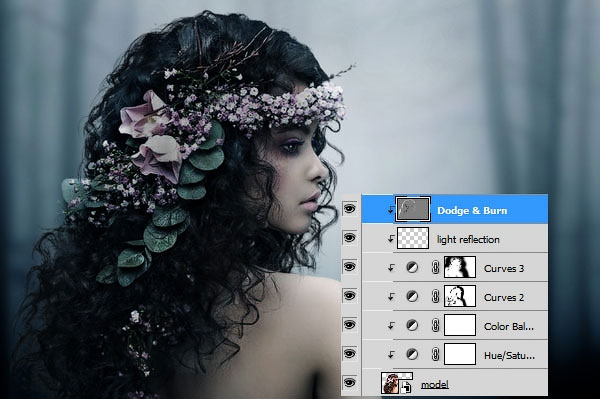Select the Dodge & Burn layer thumbnail
600x399 pixels.
tap(413, 209)
